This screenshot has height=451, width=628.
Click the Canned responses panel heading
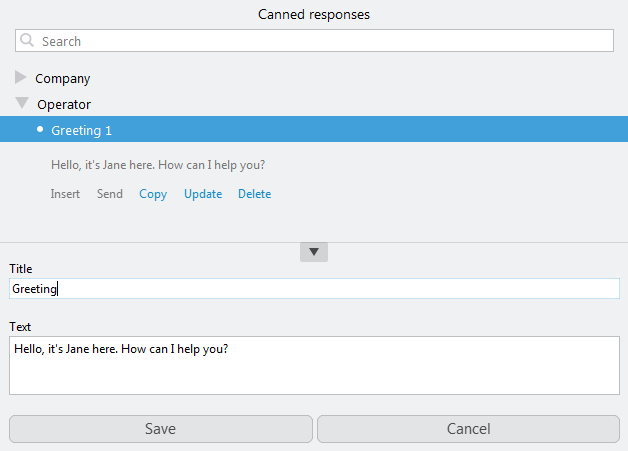pos(314,14)
